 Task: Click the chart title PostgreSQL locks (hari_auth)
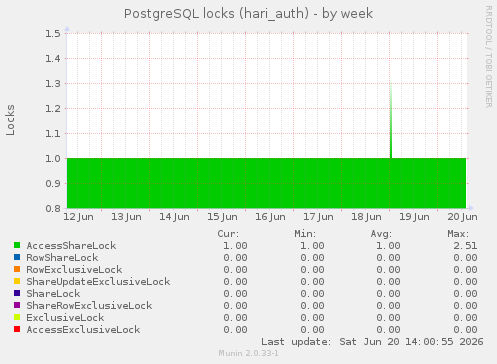pos(248,14)
